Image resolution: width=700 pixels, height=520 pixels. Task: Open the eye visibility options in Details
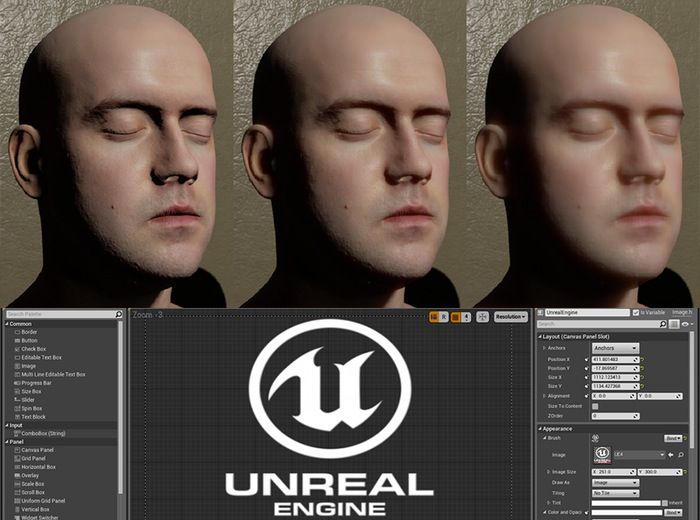[687, 324]
